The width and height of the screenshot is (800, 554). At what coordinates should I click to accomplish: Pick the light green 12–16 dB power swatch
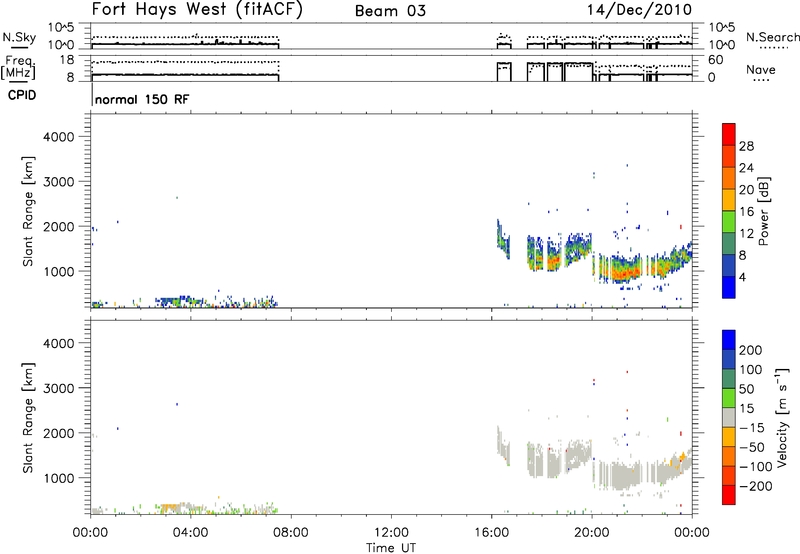(729, 222)
